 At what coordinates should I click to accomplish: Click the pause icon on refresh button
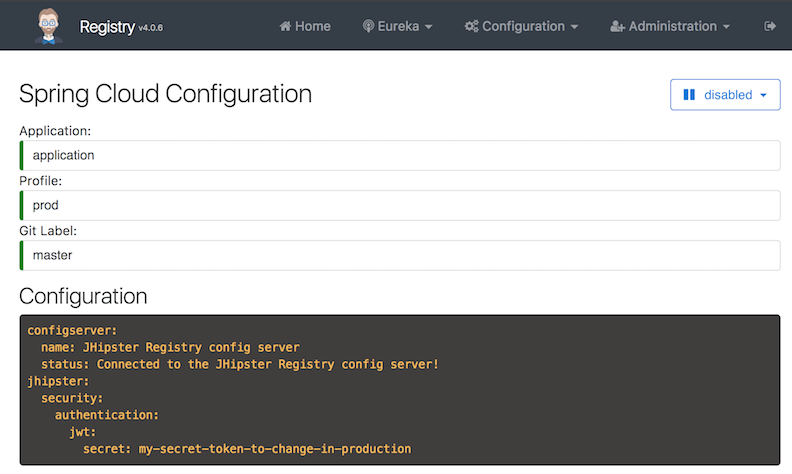point(689,95)
